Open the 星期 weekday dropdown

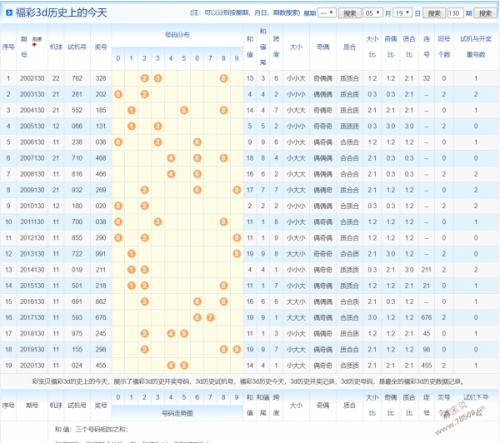(x=326, y=13)
